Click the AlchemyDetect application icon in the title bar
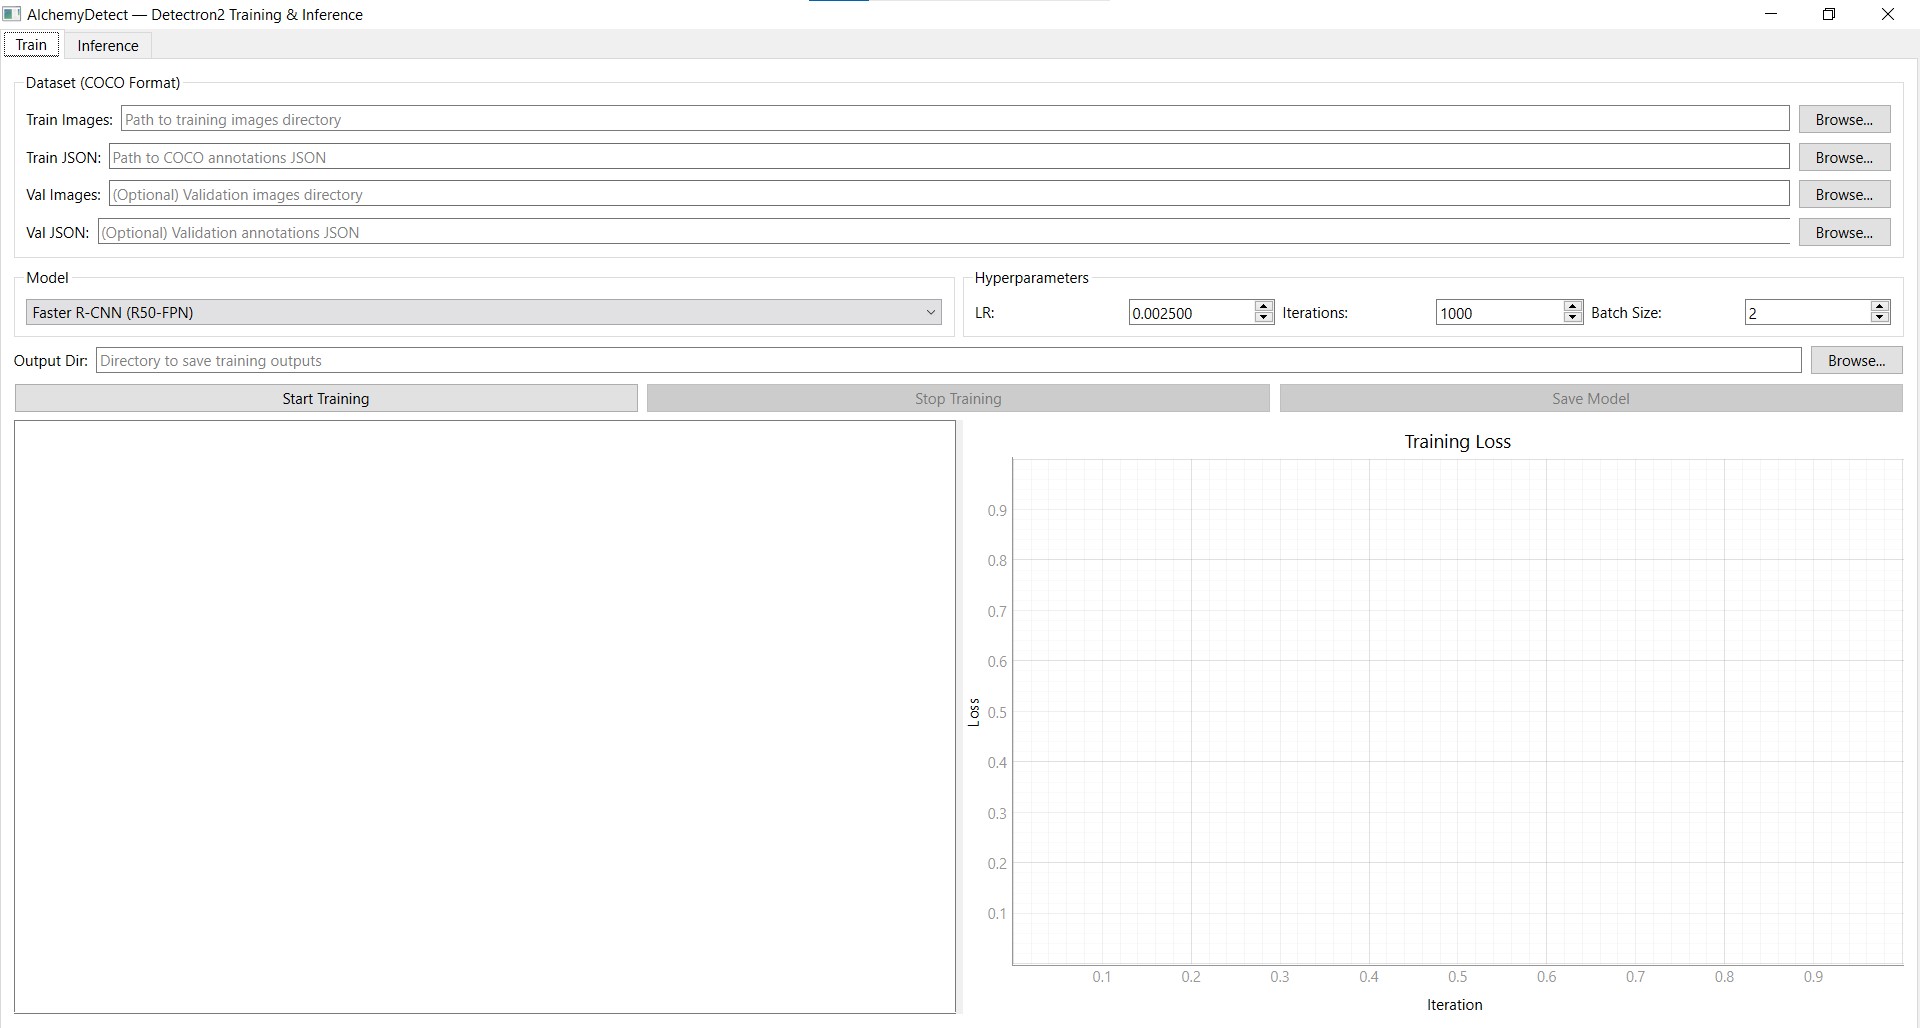This screenshot has width=1920, height=1028. click(x=11, y=14)
